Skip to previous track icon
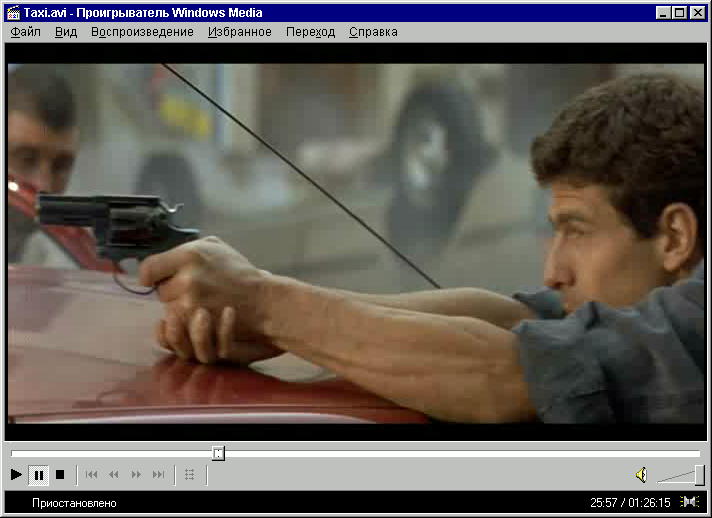The width and height of the screenshot is (712, 518). point(91,475)
